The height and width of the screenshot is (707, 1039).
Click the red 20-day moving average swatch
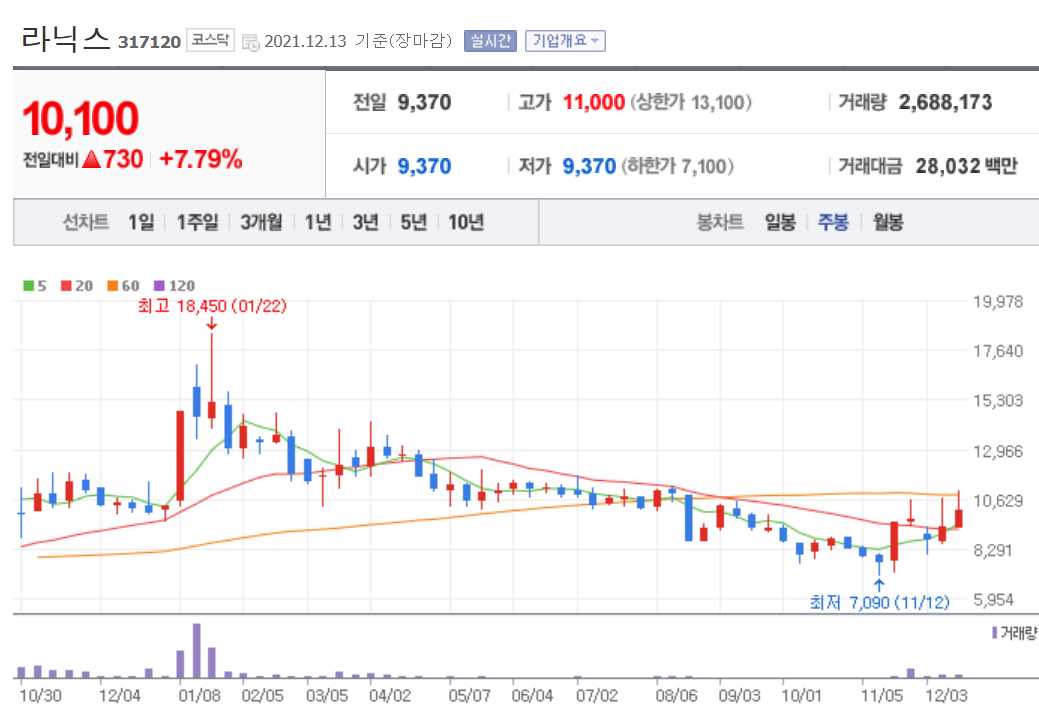coord(66,286)
